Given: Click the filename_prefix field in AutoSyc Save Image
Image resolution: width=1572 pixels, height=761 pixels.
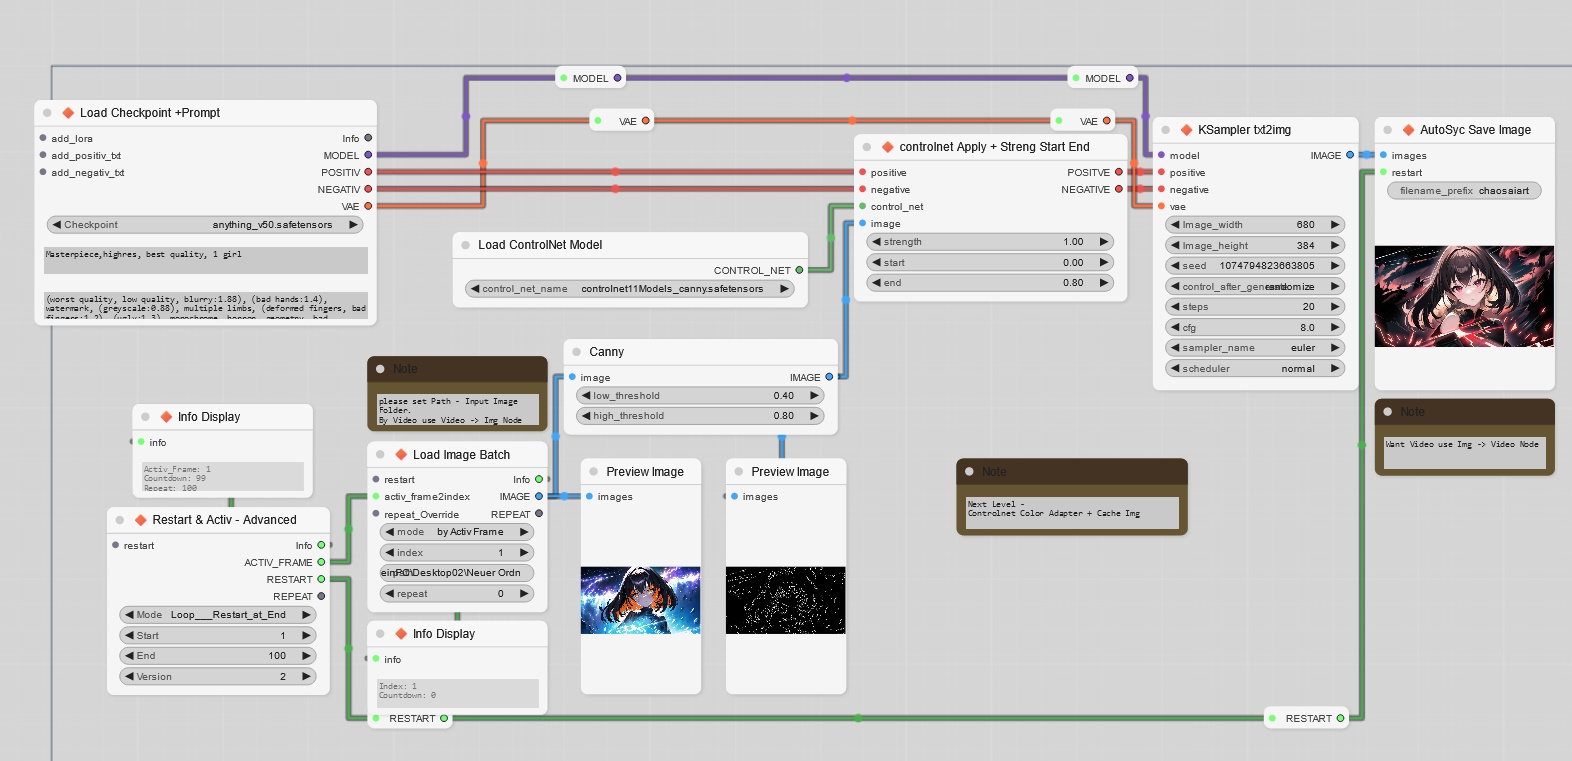Looking at the screenshot, I should click(1464, 191).
